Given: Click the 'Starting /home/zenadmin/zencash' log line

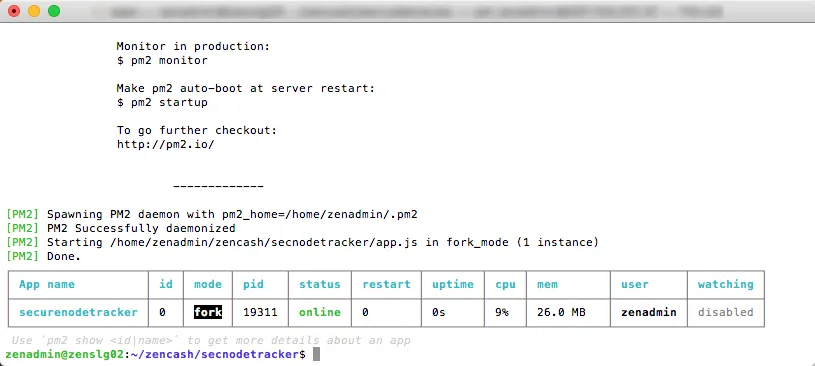Looking at the screenshot, I should coord(302,242).
